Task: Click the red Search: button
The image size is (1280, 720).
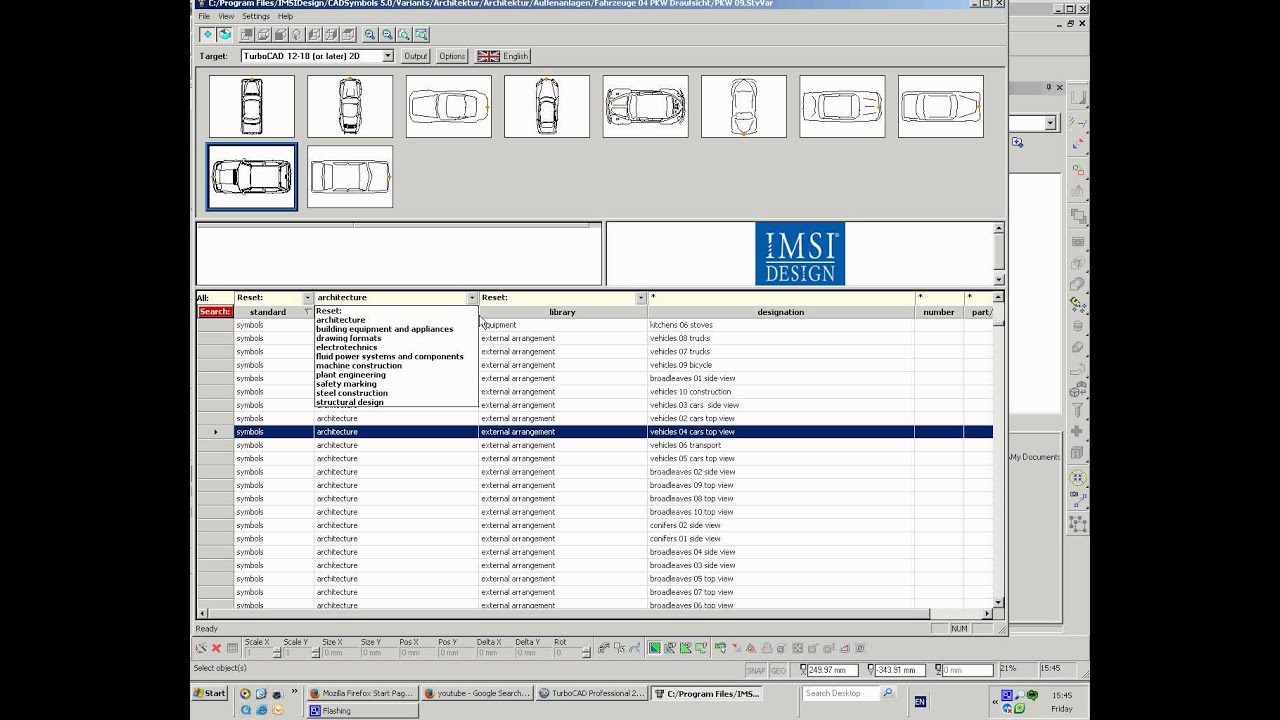Action: click(215, 312)
